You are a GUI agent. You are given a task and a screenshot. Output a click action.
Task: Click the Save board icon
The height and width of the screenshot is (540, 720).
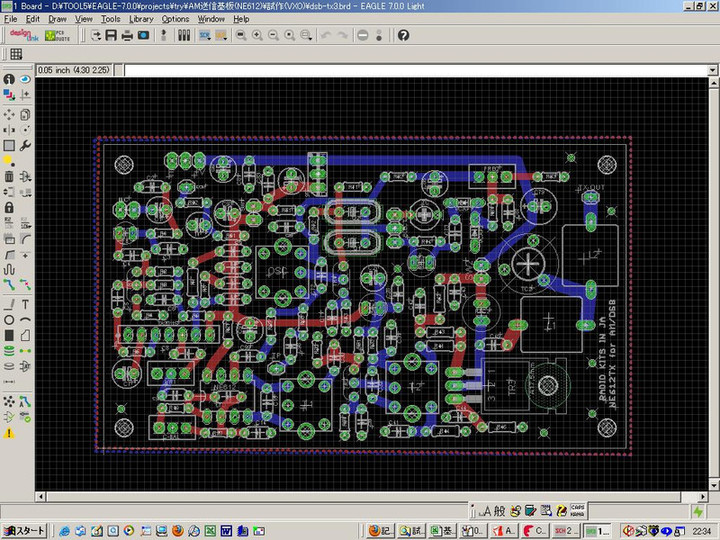(x=111, y=35)
